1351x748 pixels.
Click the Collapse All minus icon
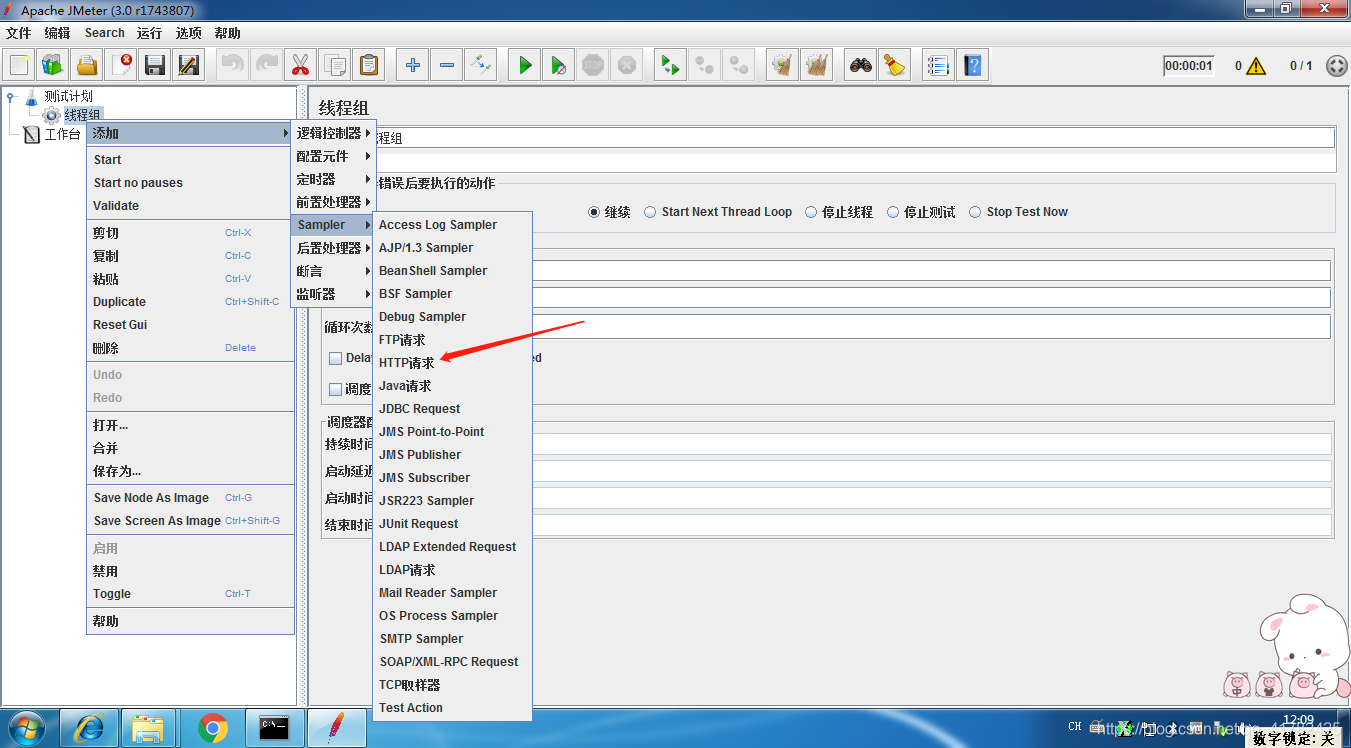click(447, 66)
